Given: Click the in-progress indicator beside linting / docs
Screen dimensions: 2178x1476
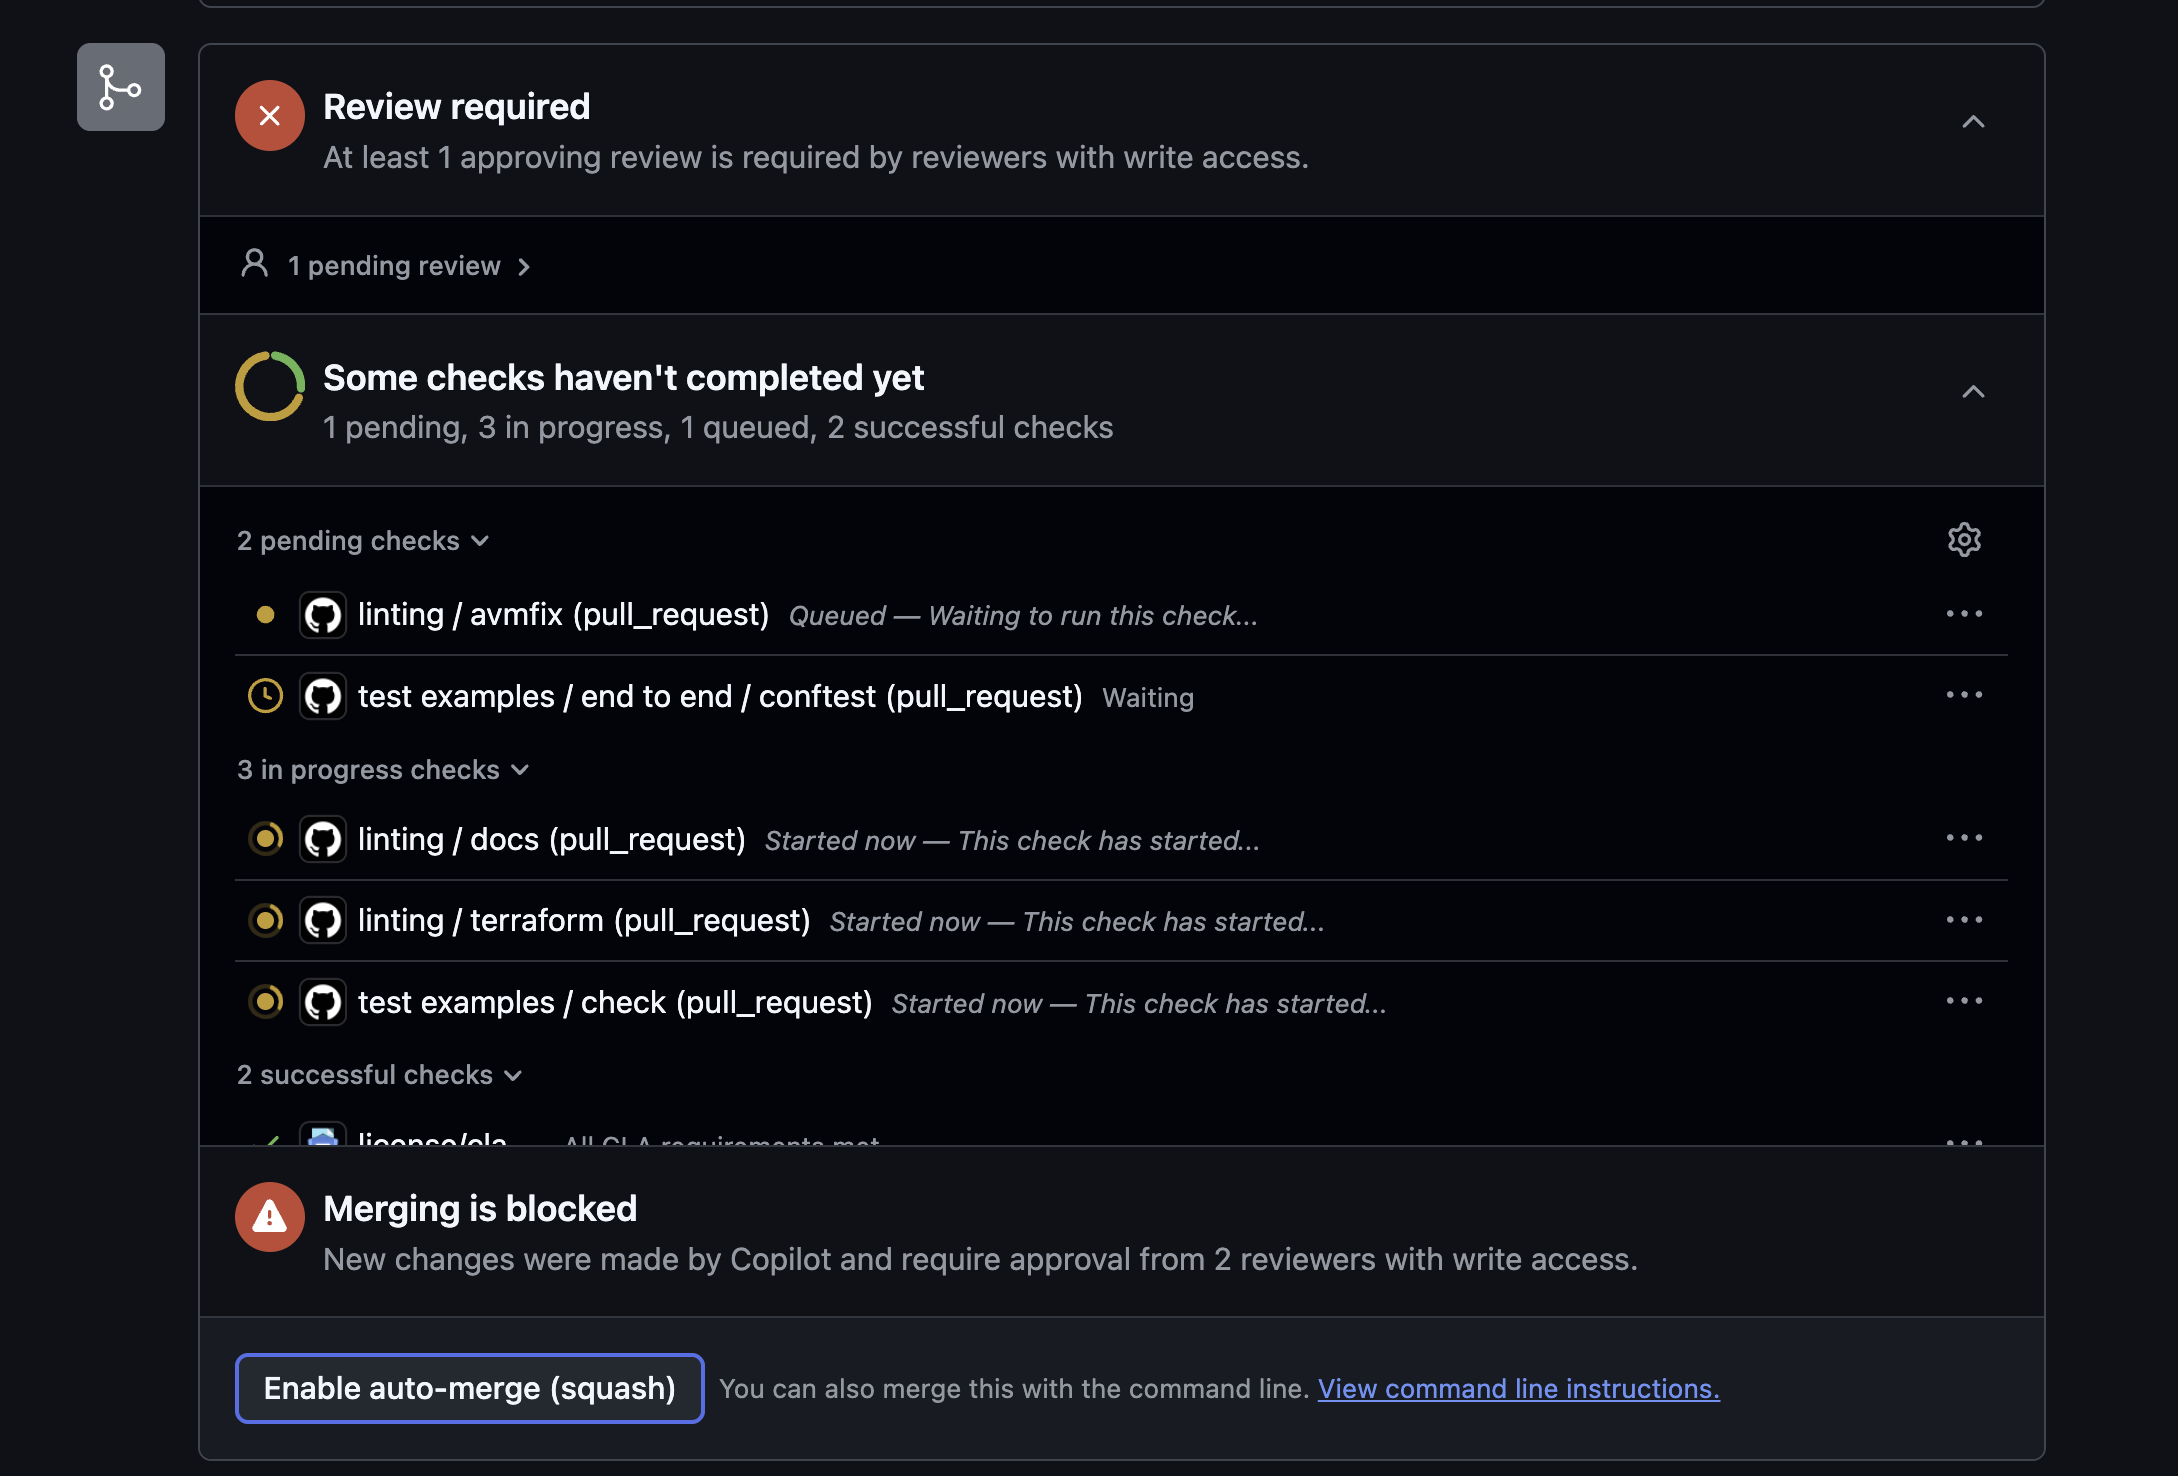Looking at the screenshot, I should coord(265,839).
